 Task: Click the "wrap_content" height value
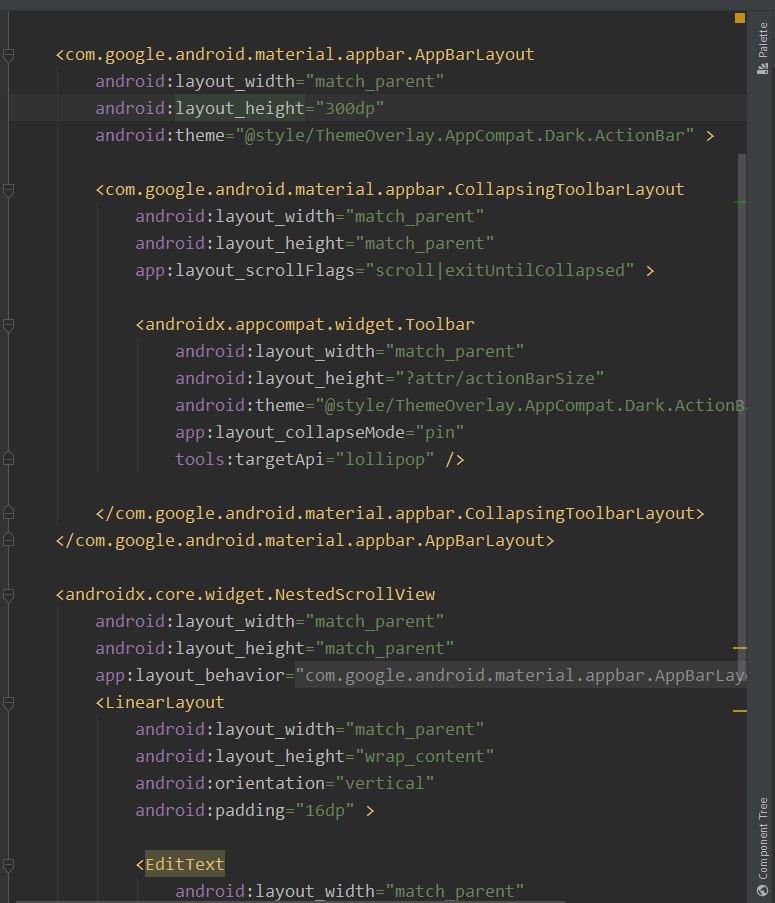point(425,757)
